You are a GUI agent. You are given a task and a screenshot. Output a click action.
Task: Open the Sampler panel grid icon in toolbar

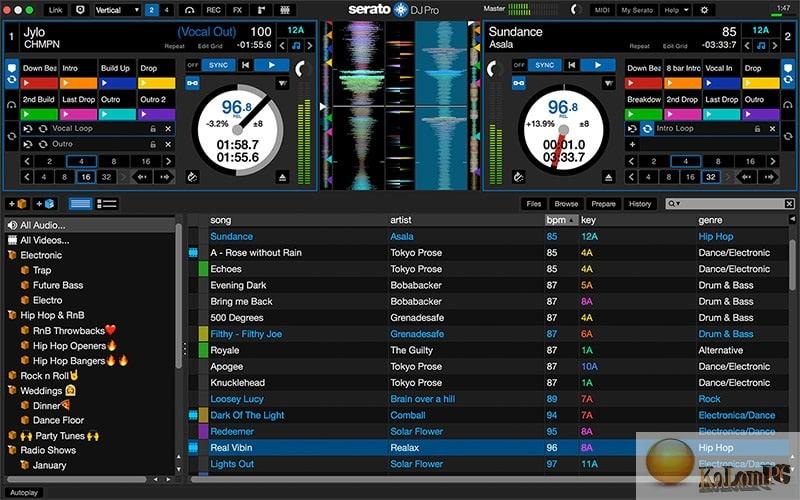coord(285,10)
